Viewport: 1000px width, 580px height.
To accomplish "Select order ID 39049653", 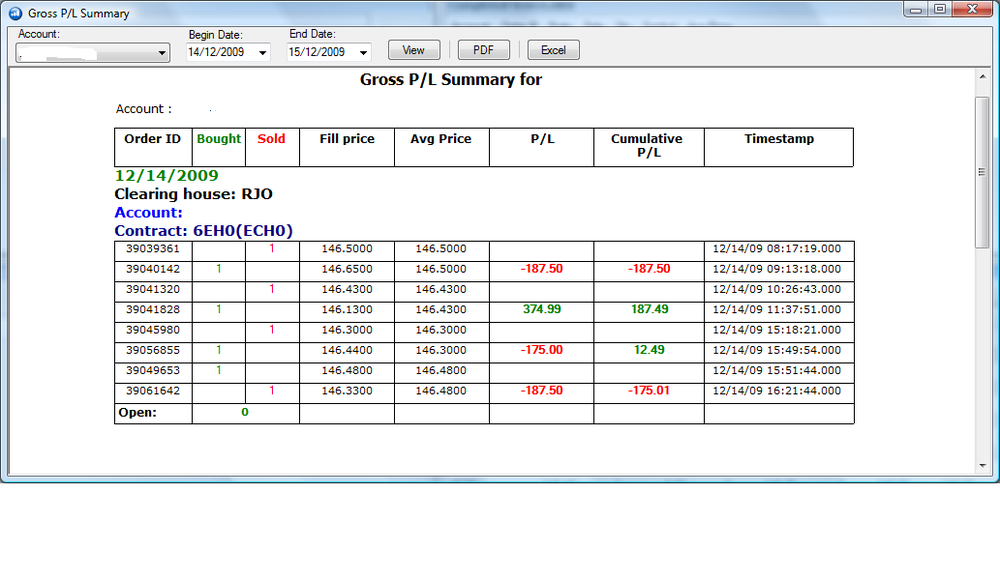I will pos(152,371).
